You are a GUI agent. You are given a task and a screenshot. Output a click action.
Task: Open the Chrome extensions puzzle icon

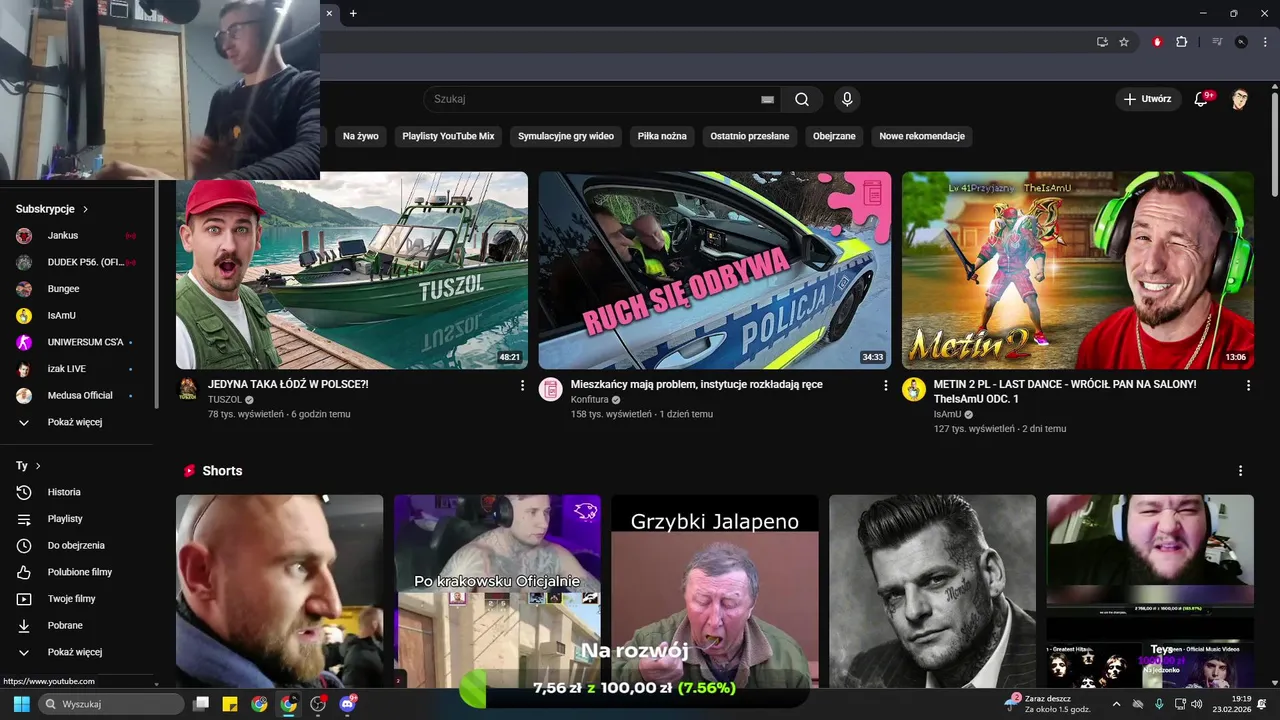[1181, 42]
